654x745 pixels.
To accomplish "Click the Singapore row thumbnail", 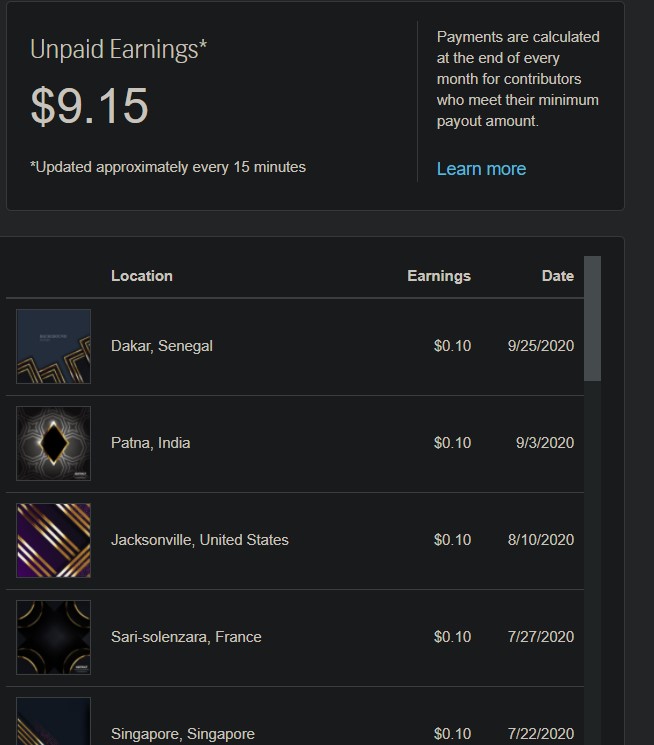I will (54, 722).
